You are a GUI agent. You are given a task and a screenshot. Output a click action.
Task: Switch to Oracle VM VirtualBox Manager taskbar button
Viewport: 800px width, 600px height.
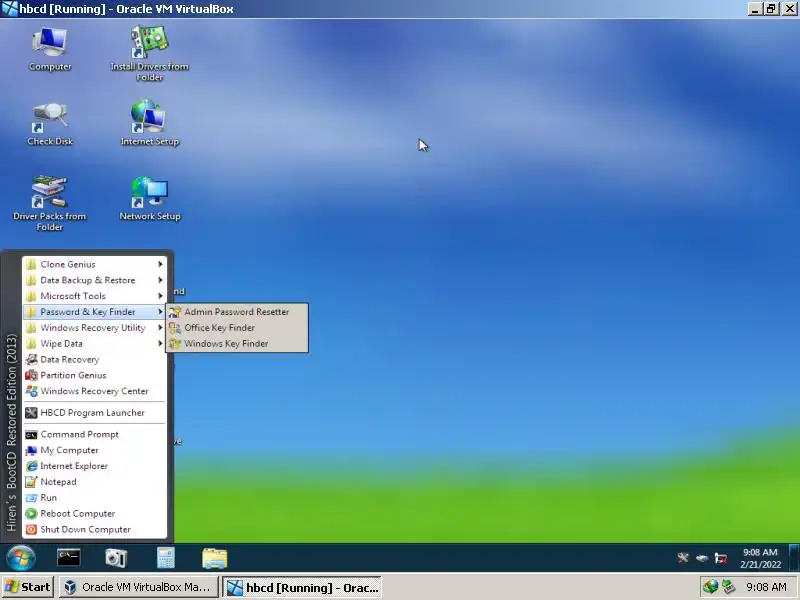click(138, 587)
